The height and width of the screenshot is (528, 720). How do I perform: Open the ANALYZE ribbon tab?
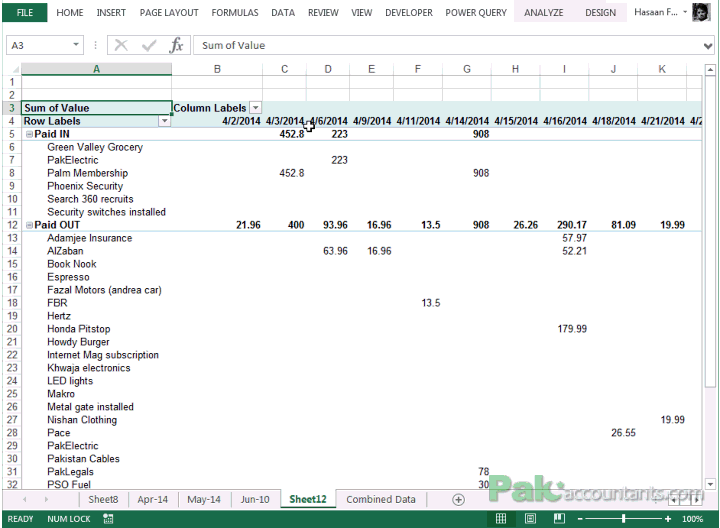(544, 12)
